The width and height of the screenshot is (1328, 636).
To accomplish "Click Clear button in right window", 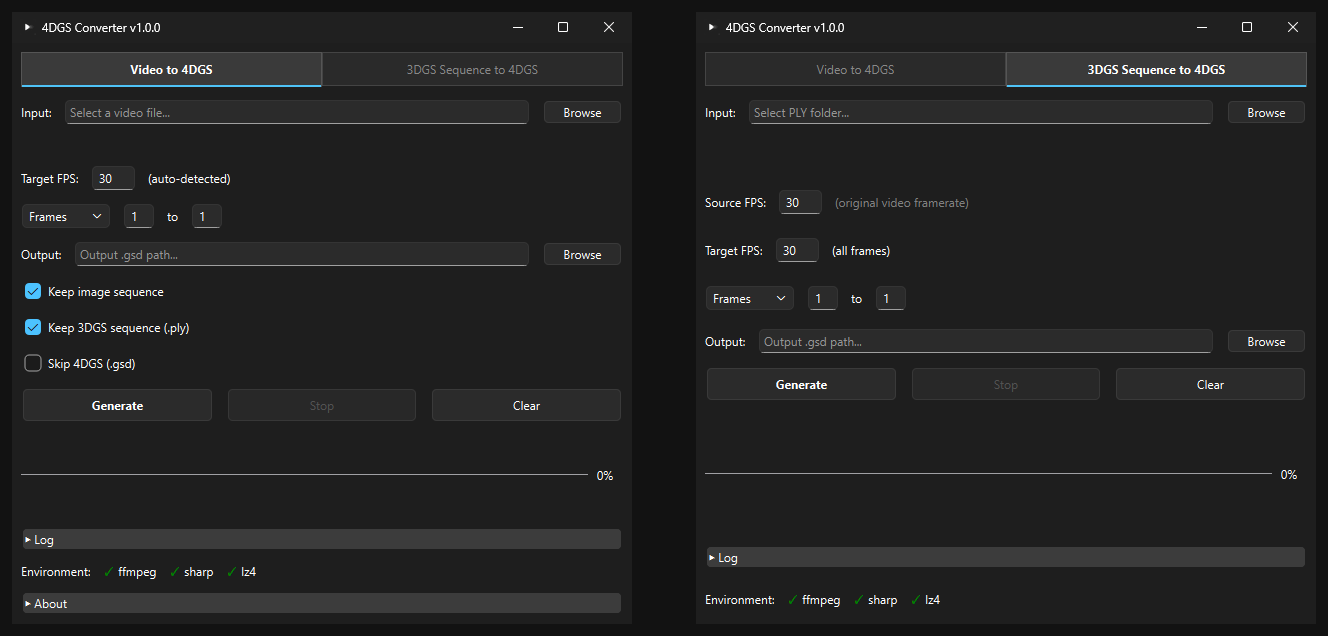I will 1210,384.
